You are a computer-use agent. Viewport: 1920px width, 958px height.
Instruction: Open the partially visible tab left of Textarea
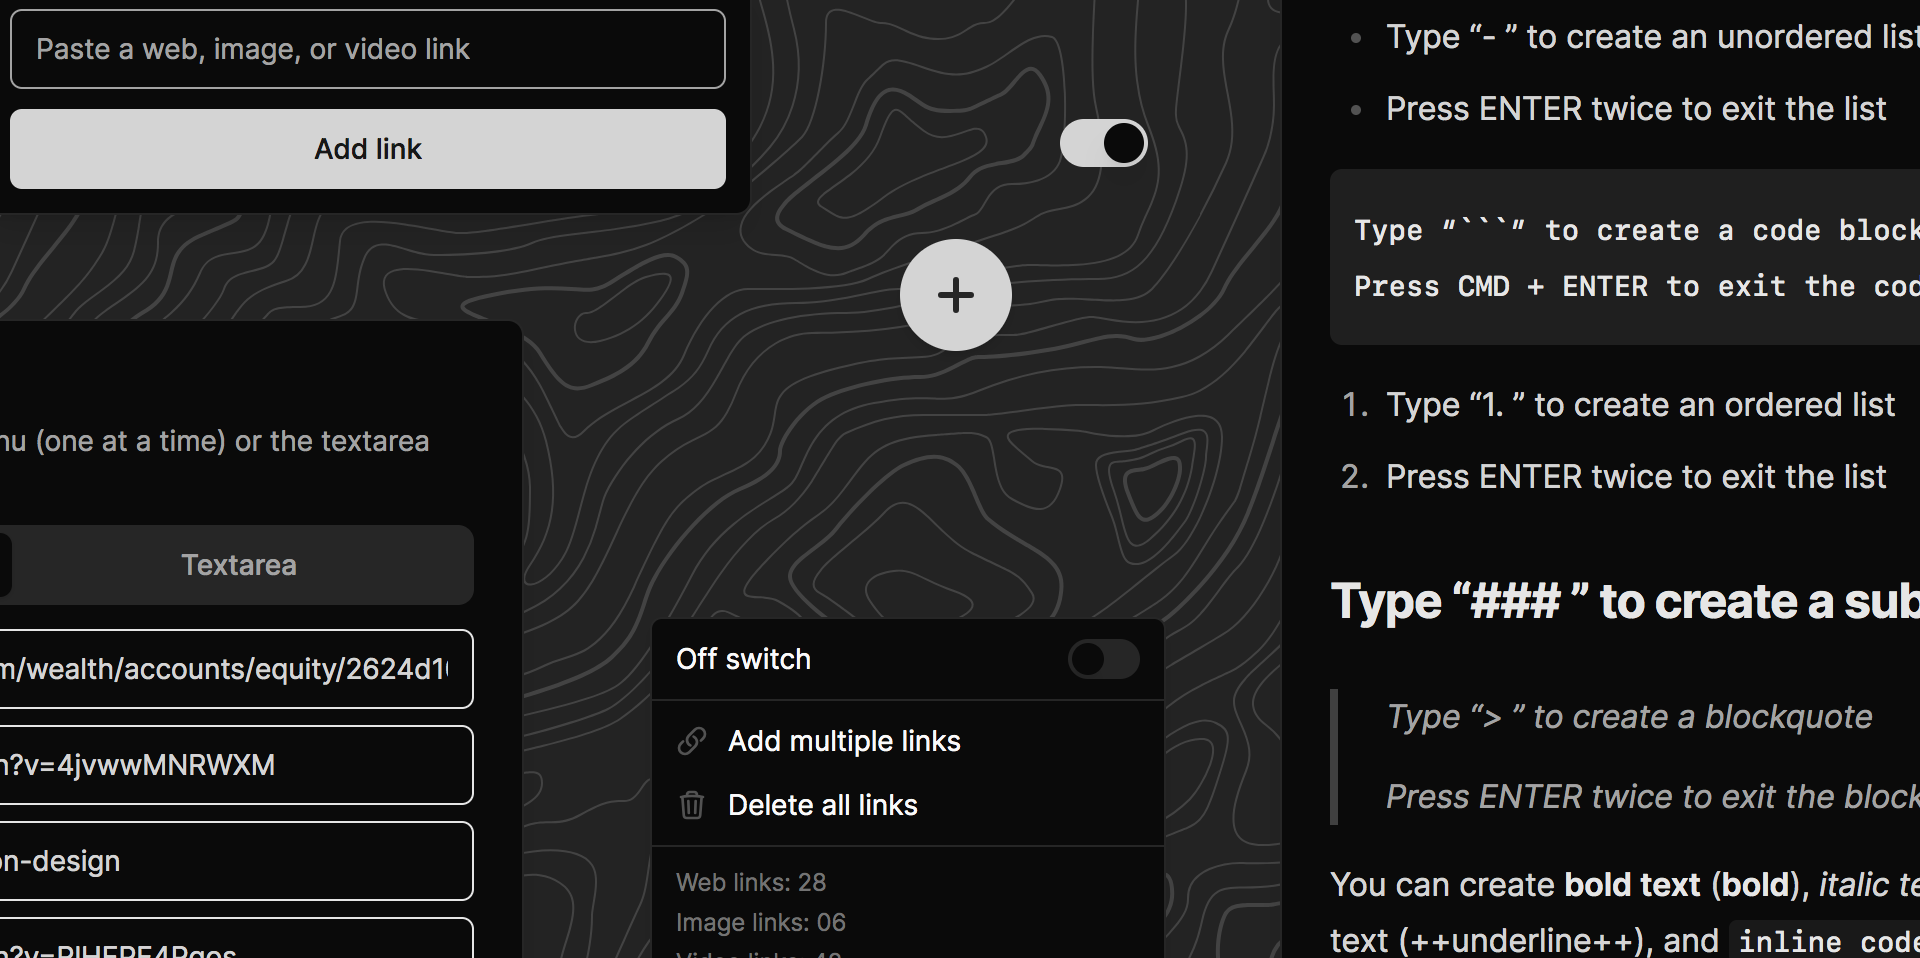5,565
